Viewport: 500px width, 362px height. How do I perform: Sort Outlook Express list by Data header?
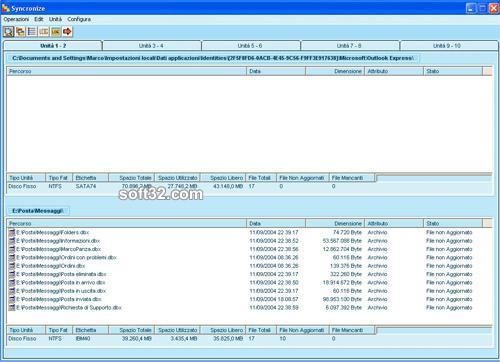[276, 71]
